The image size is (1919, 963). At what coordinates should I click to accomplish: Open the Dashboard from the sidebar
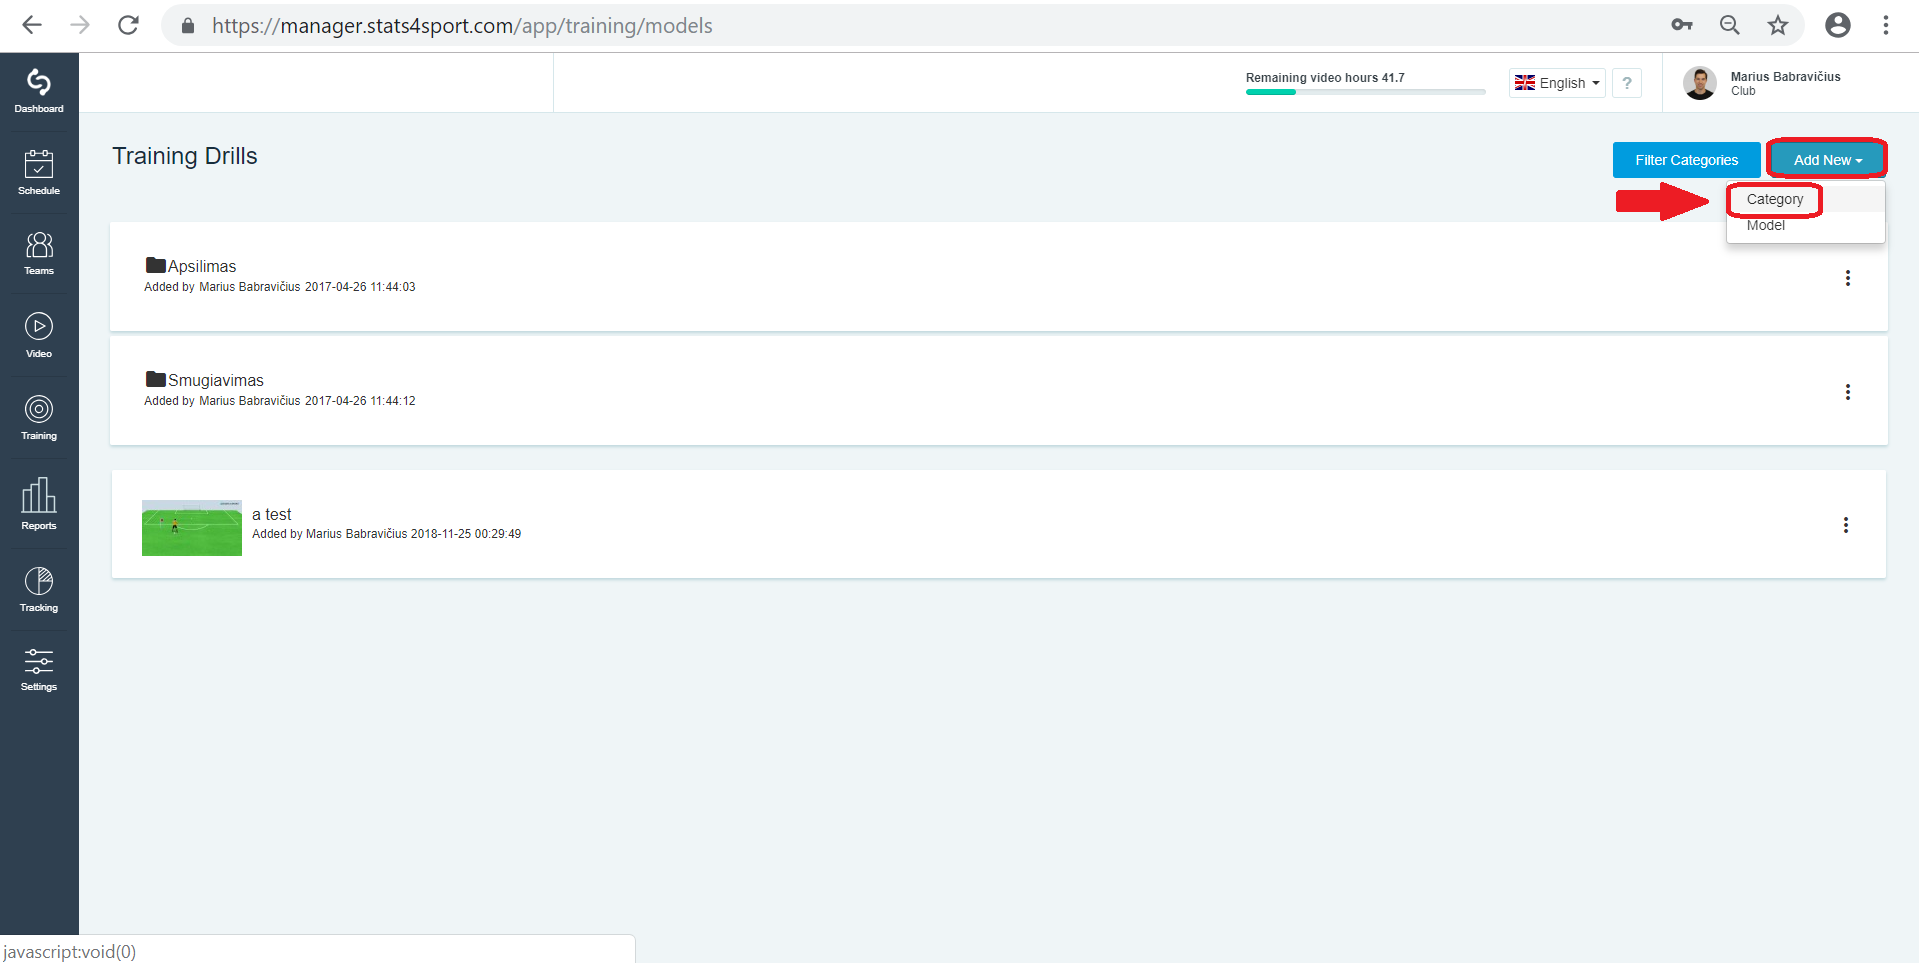point(39,91)
